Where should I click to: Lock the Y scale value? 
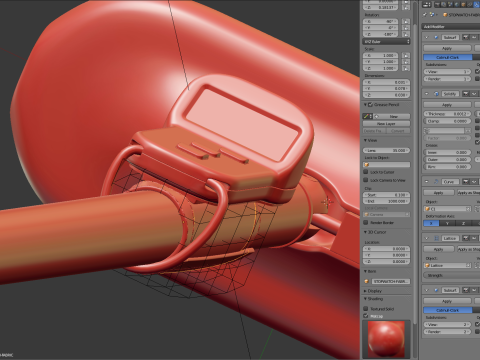coord(406,62)
